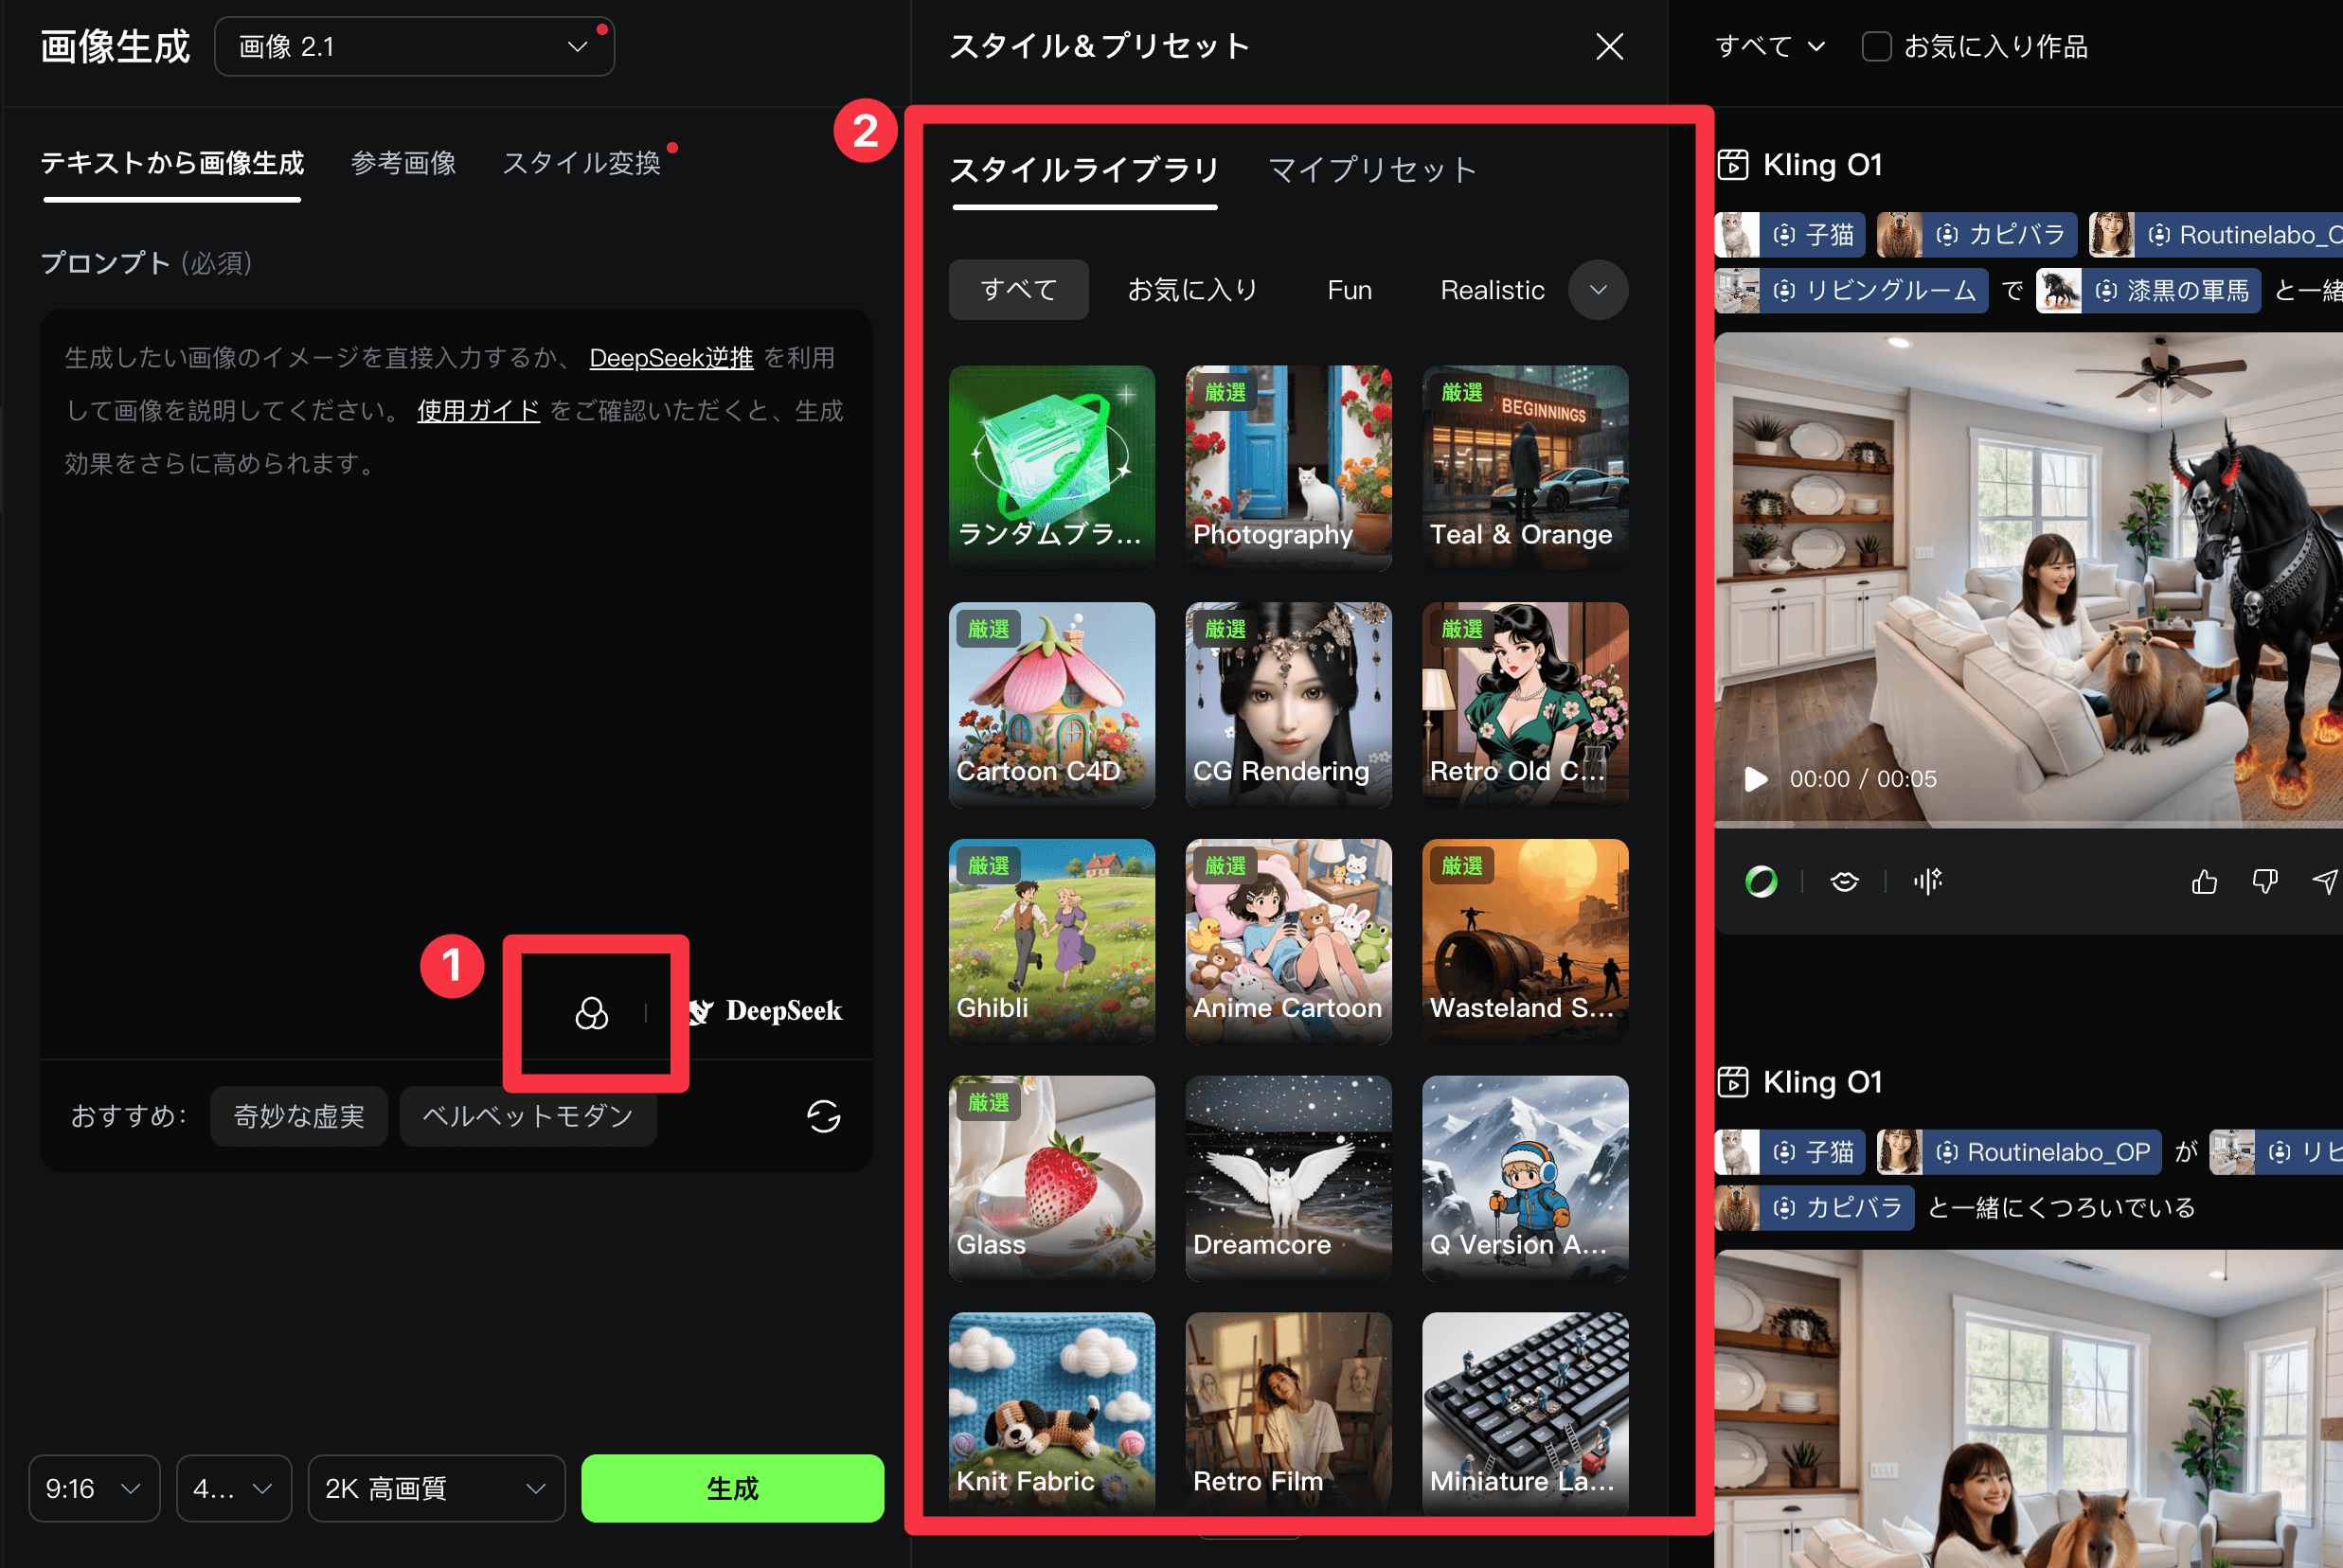Viewport: 2343px width, 1568px height.
Task: Select the lip sync icon under the video
Action: [x=1843, y=881]
